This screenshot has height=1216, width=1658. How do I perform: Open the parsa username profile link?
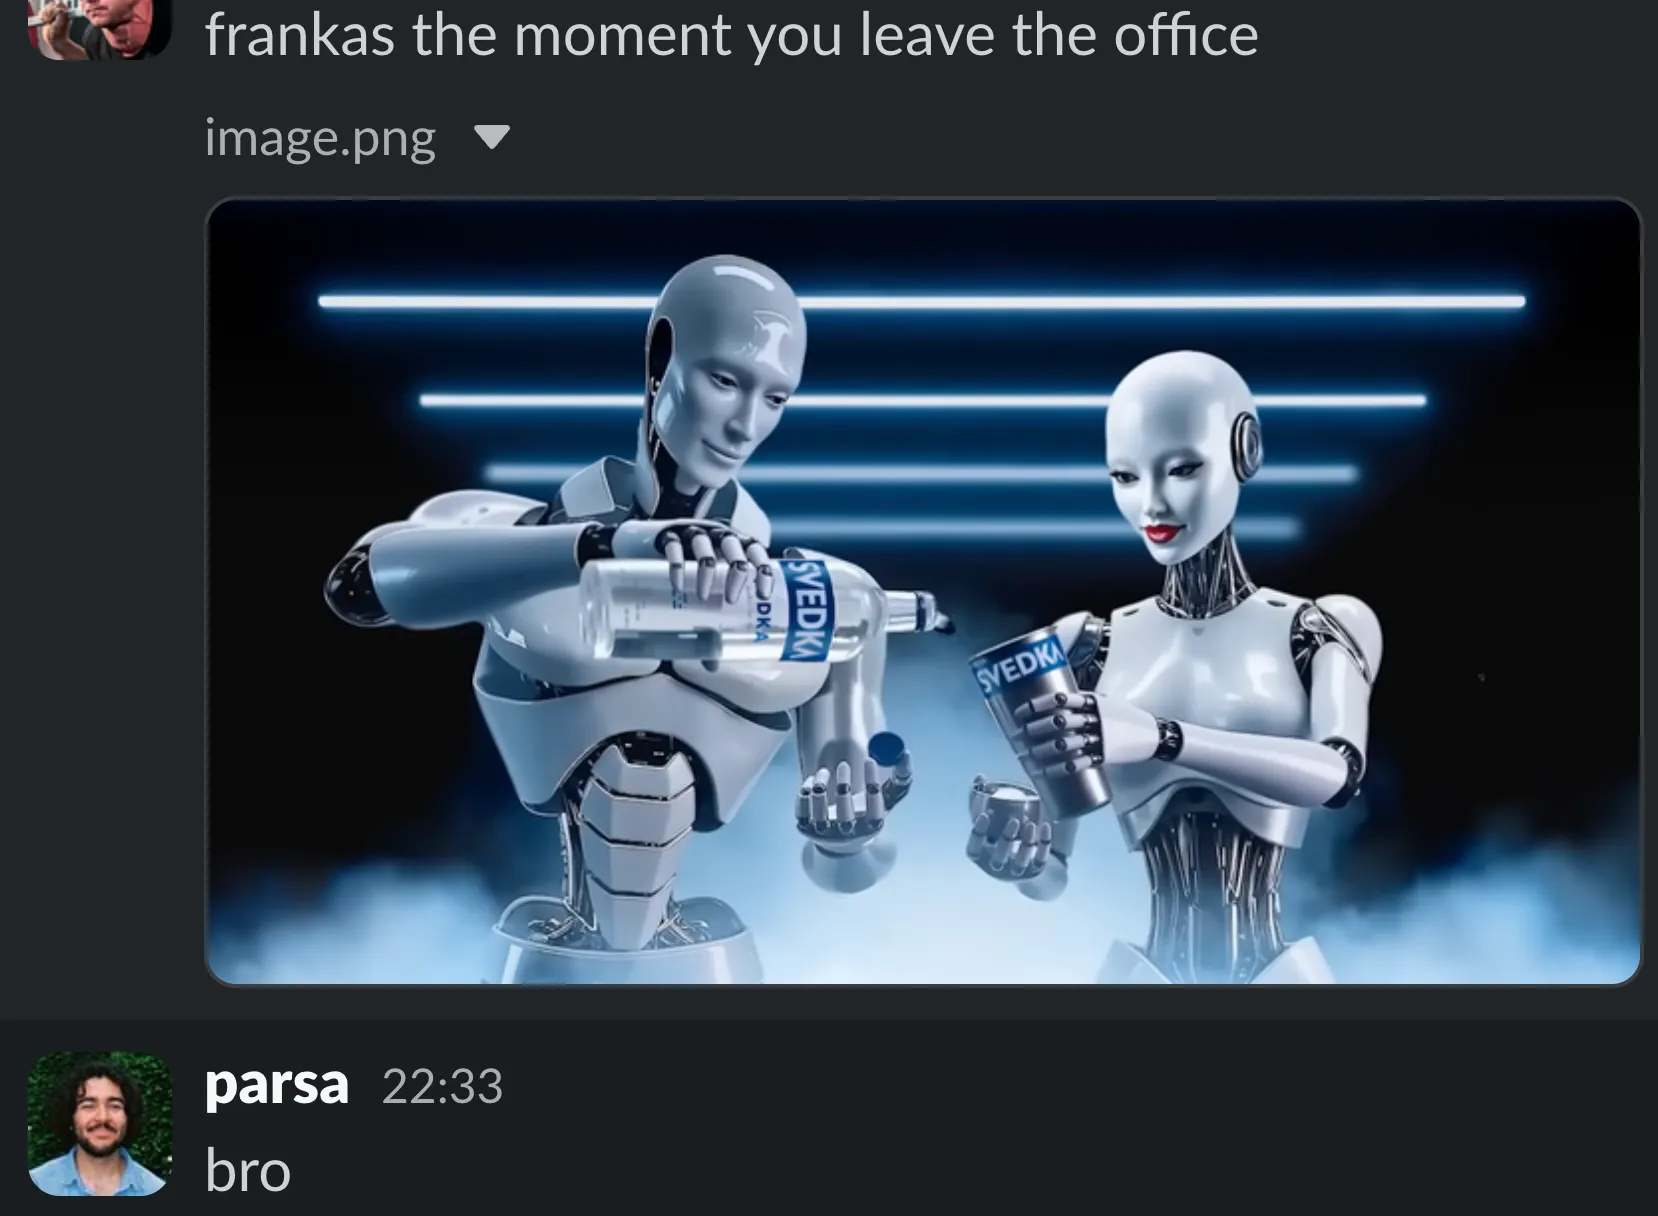click(x=276, y=1085)
